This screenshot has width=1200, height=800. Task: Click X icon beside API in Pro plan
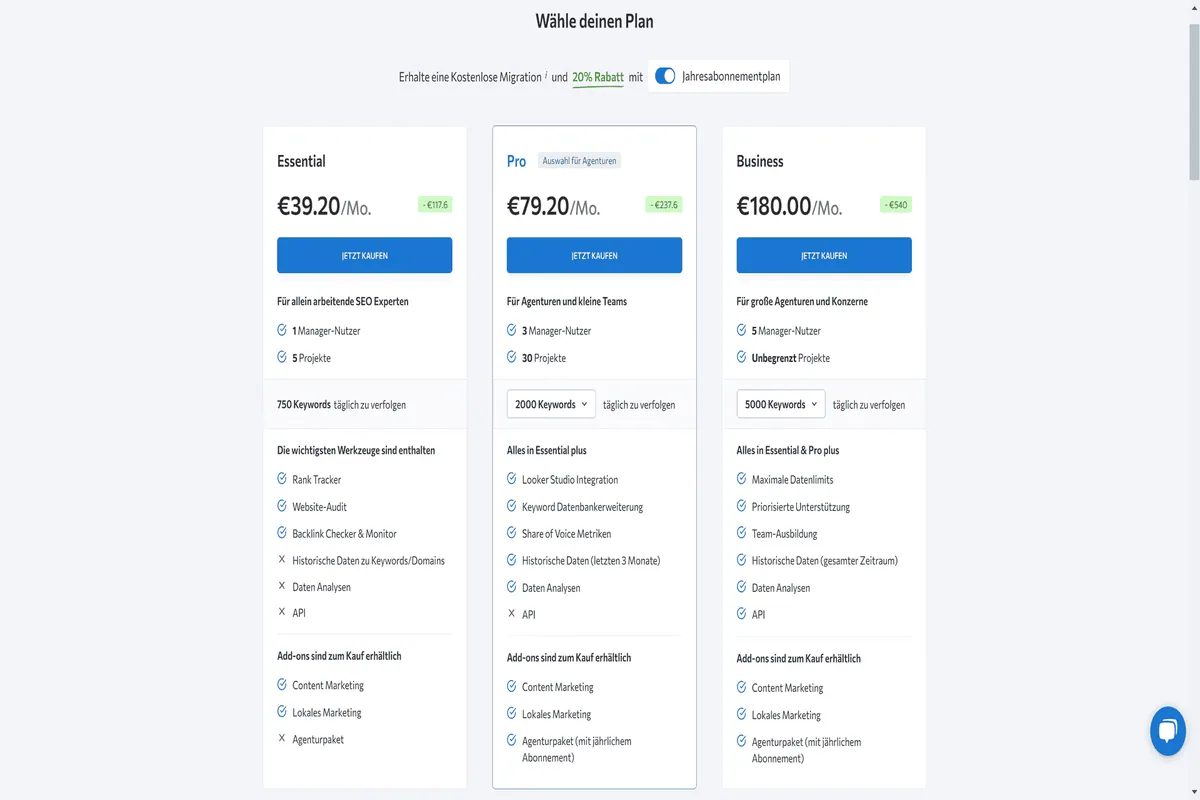coord(512,614)
